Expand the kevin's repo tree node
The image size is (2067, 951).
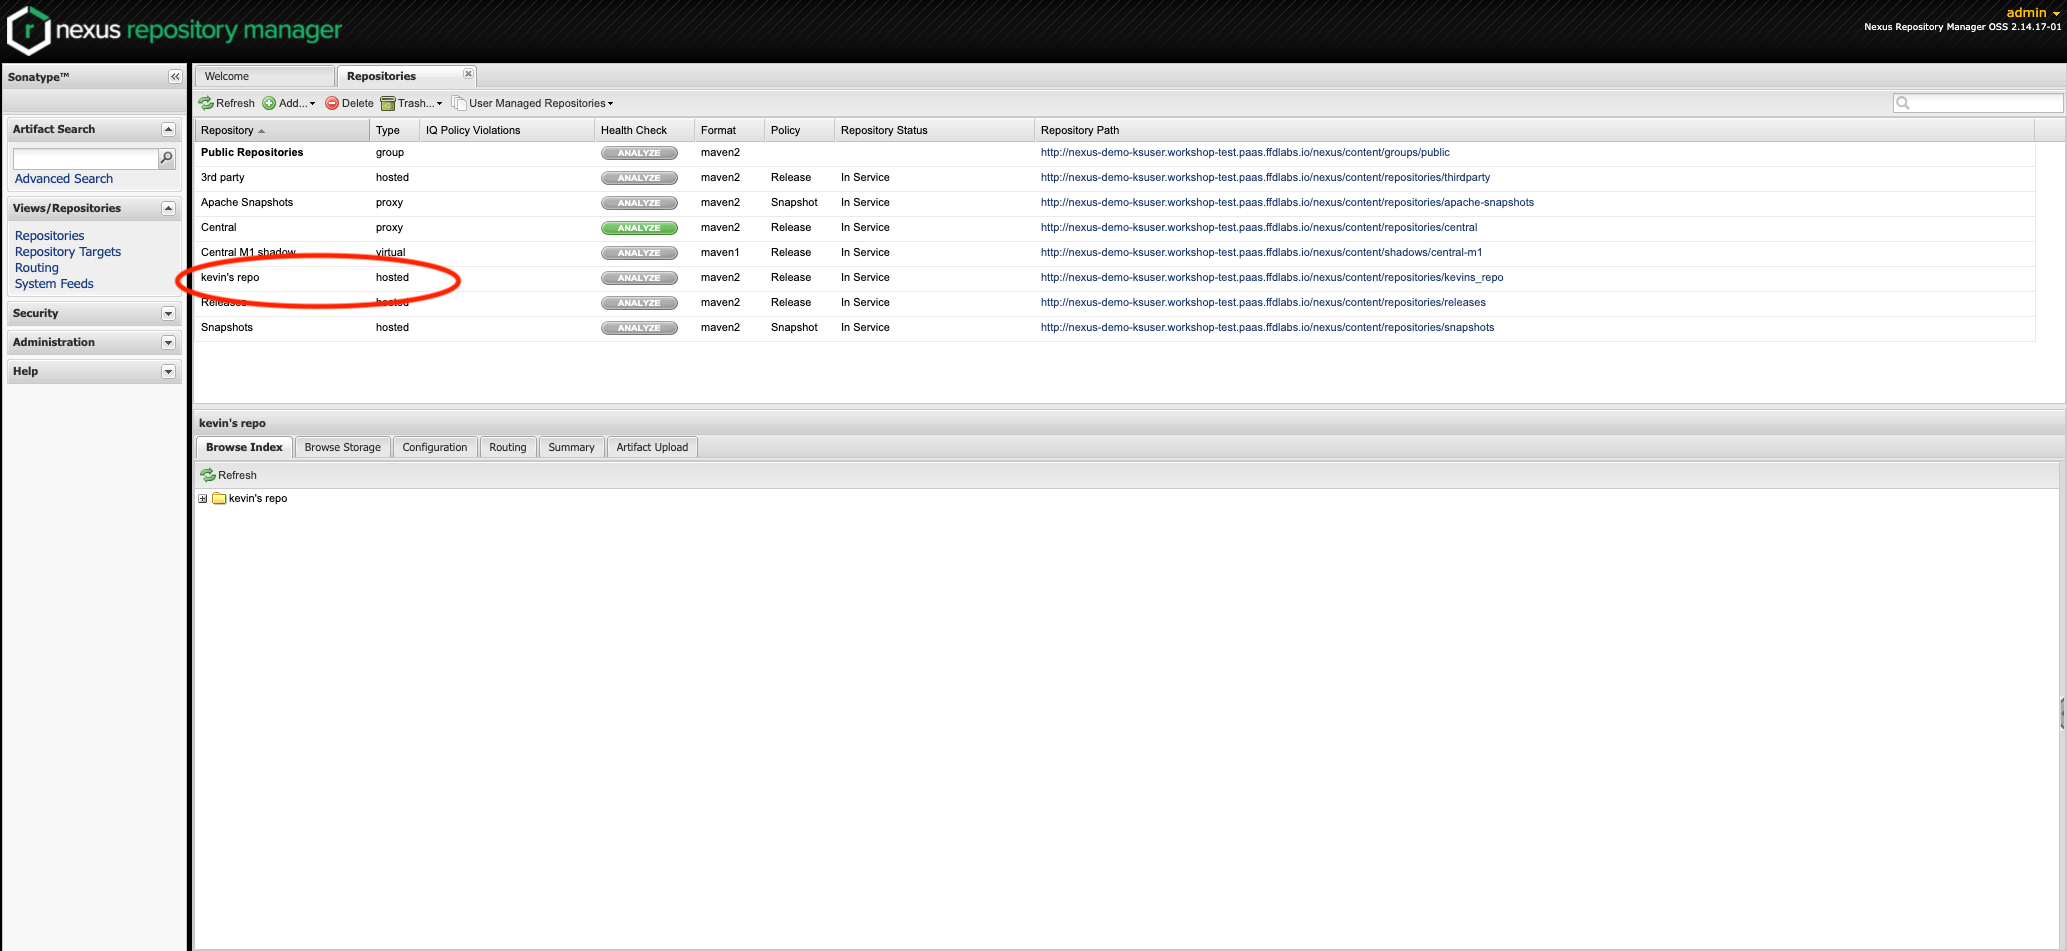(x=203, y=498)
